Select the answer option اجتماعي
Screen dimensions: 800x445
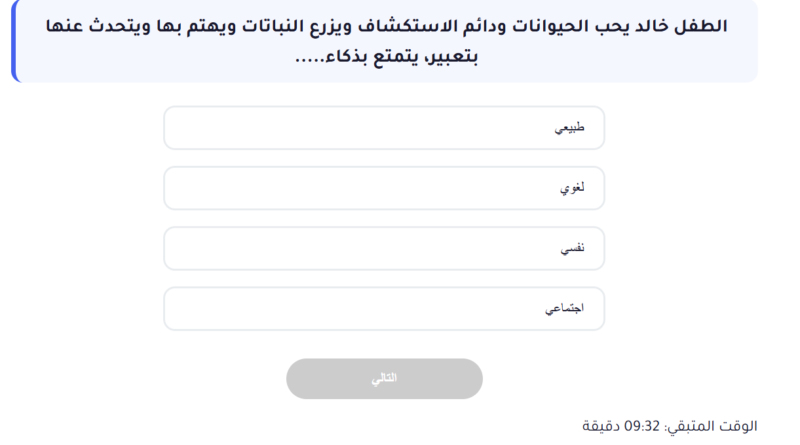pyautogui.click(x=384, y=309)
